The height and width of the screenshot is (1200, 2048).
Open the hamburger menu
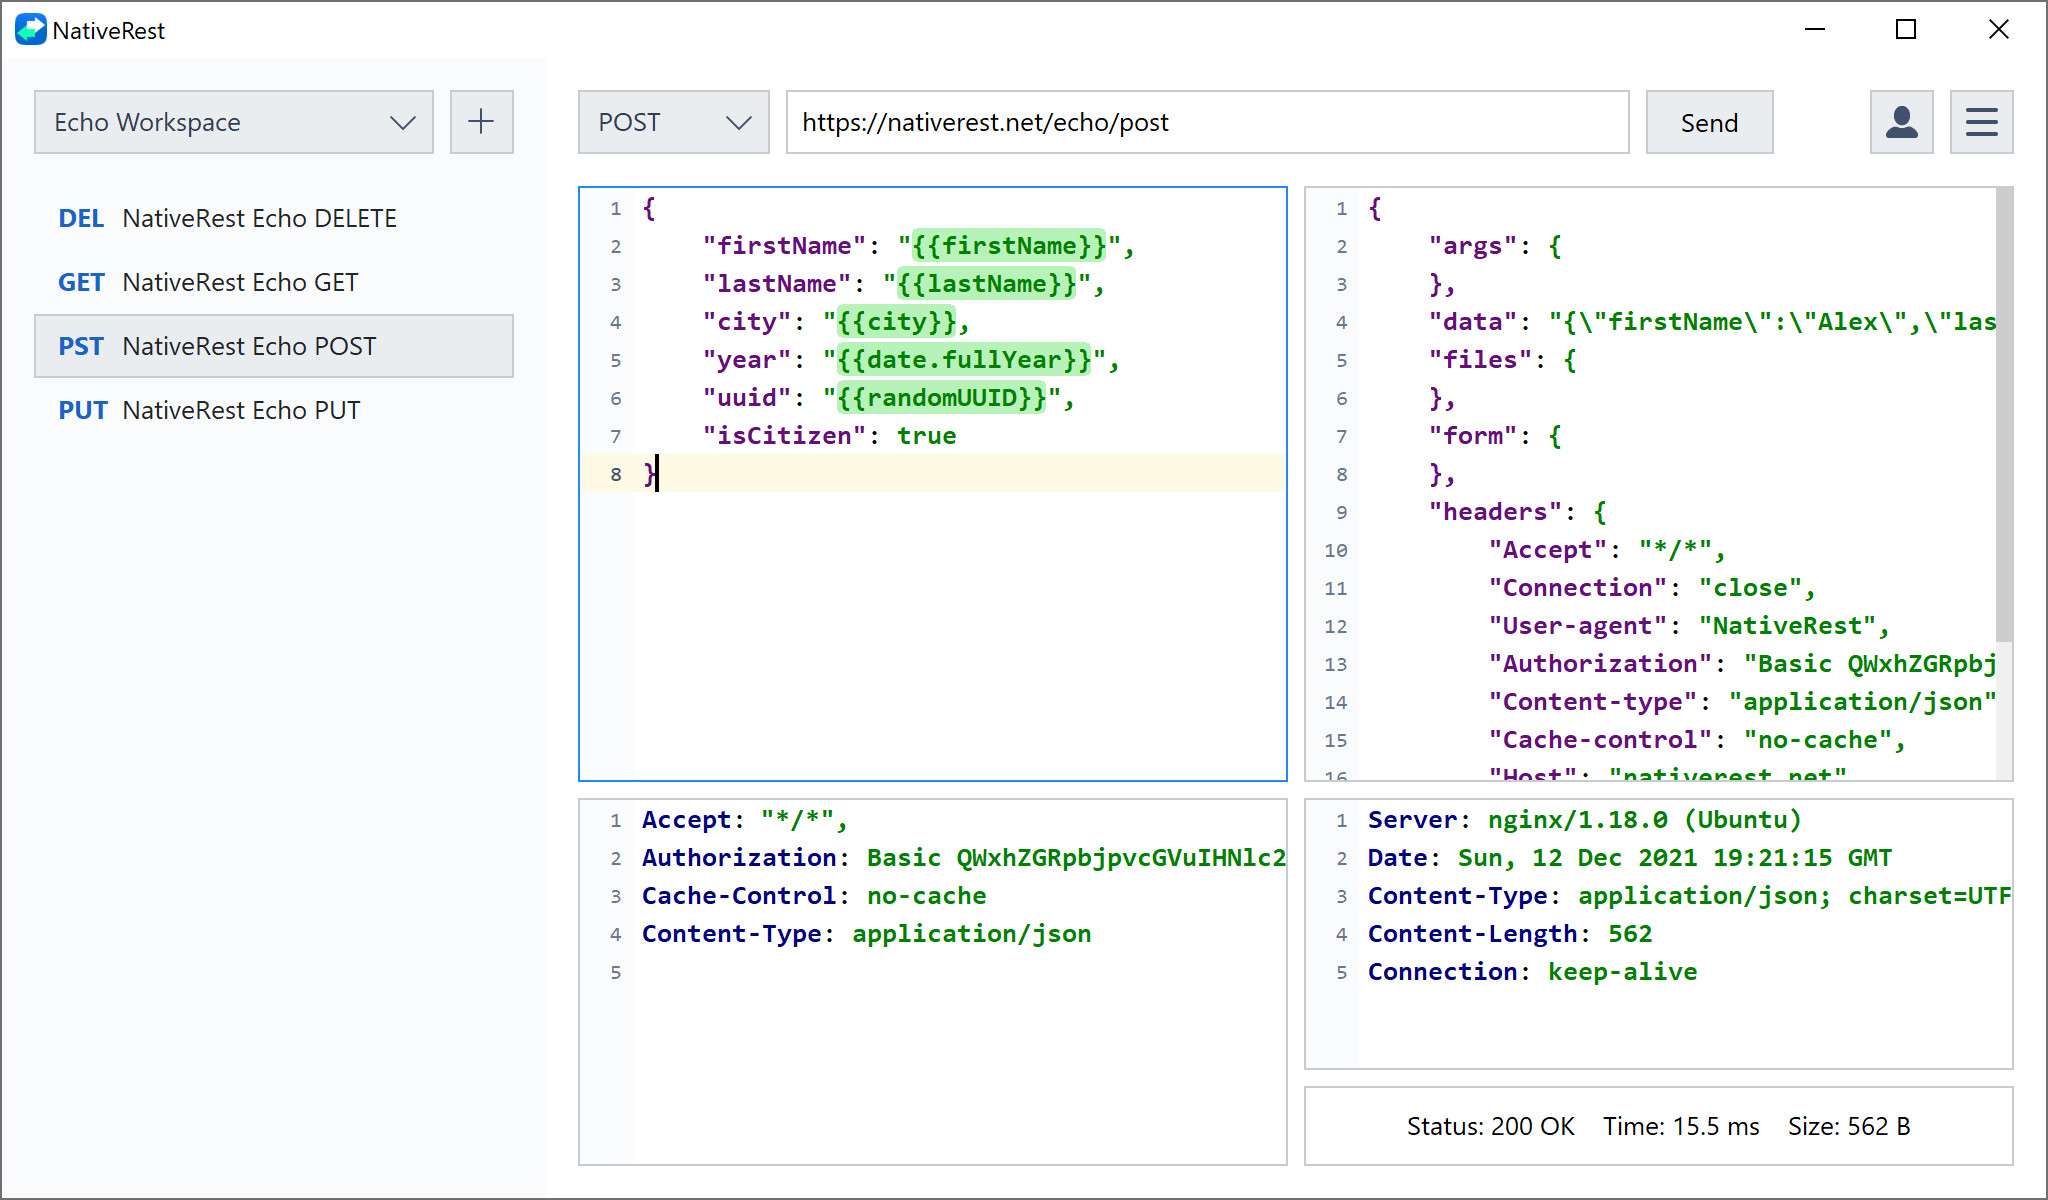click(x=1981, y=122)
